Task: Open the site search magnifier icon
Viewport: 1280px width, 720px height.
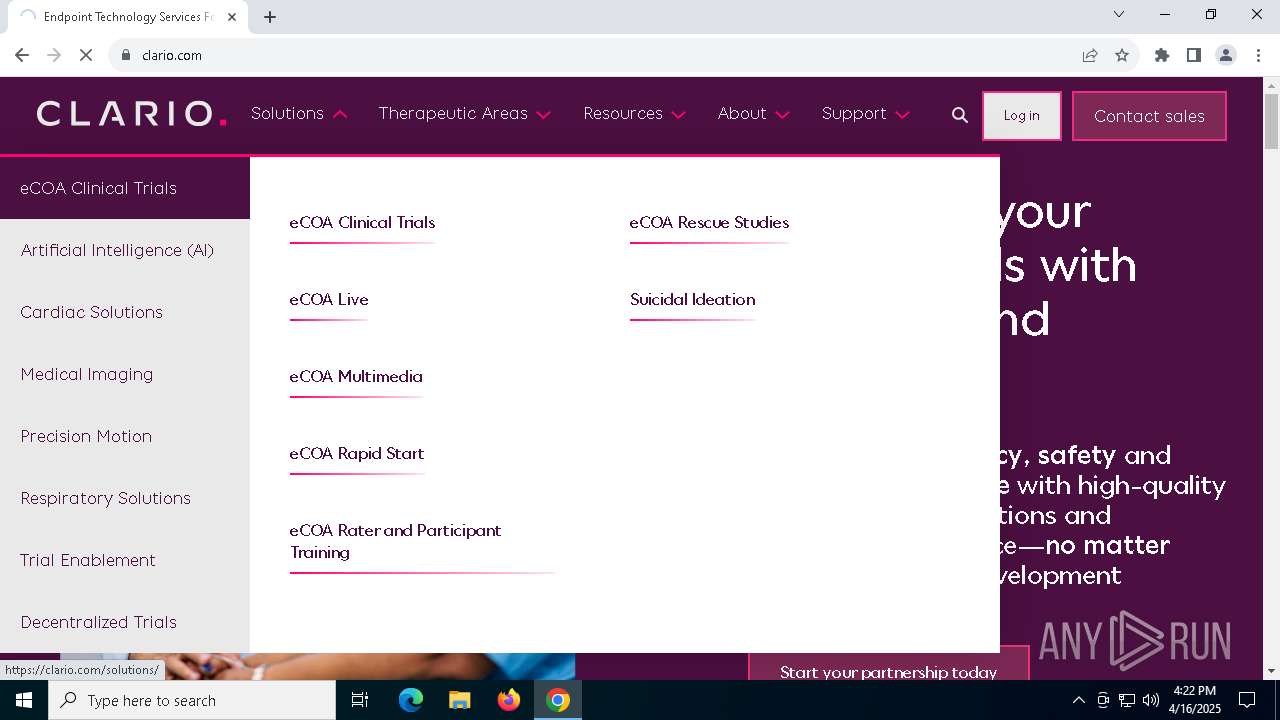Action: [960, 115]
